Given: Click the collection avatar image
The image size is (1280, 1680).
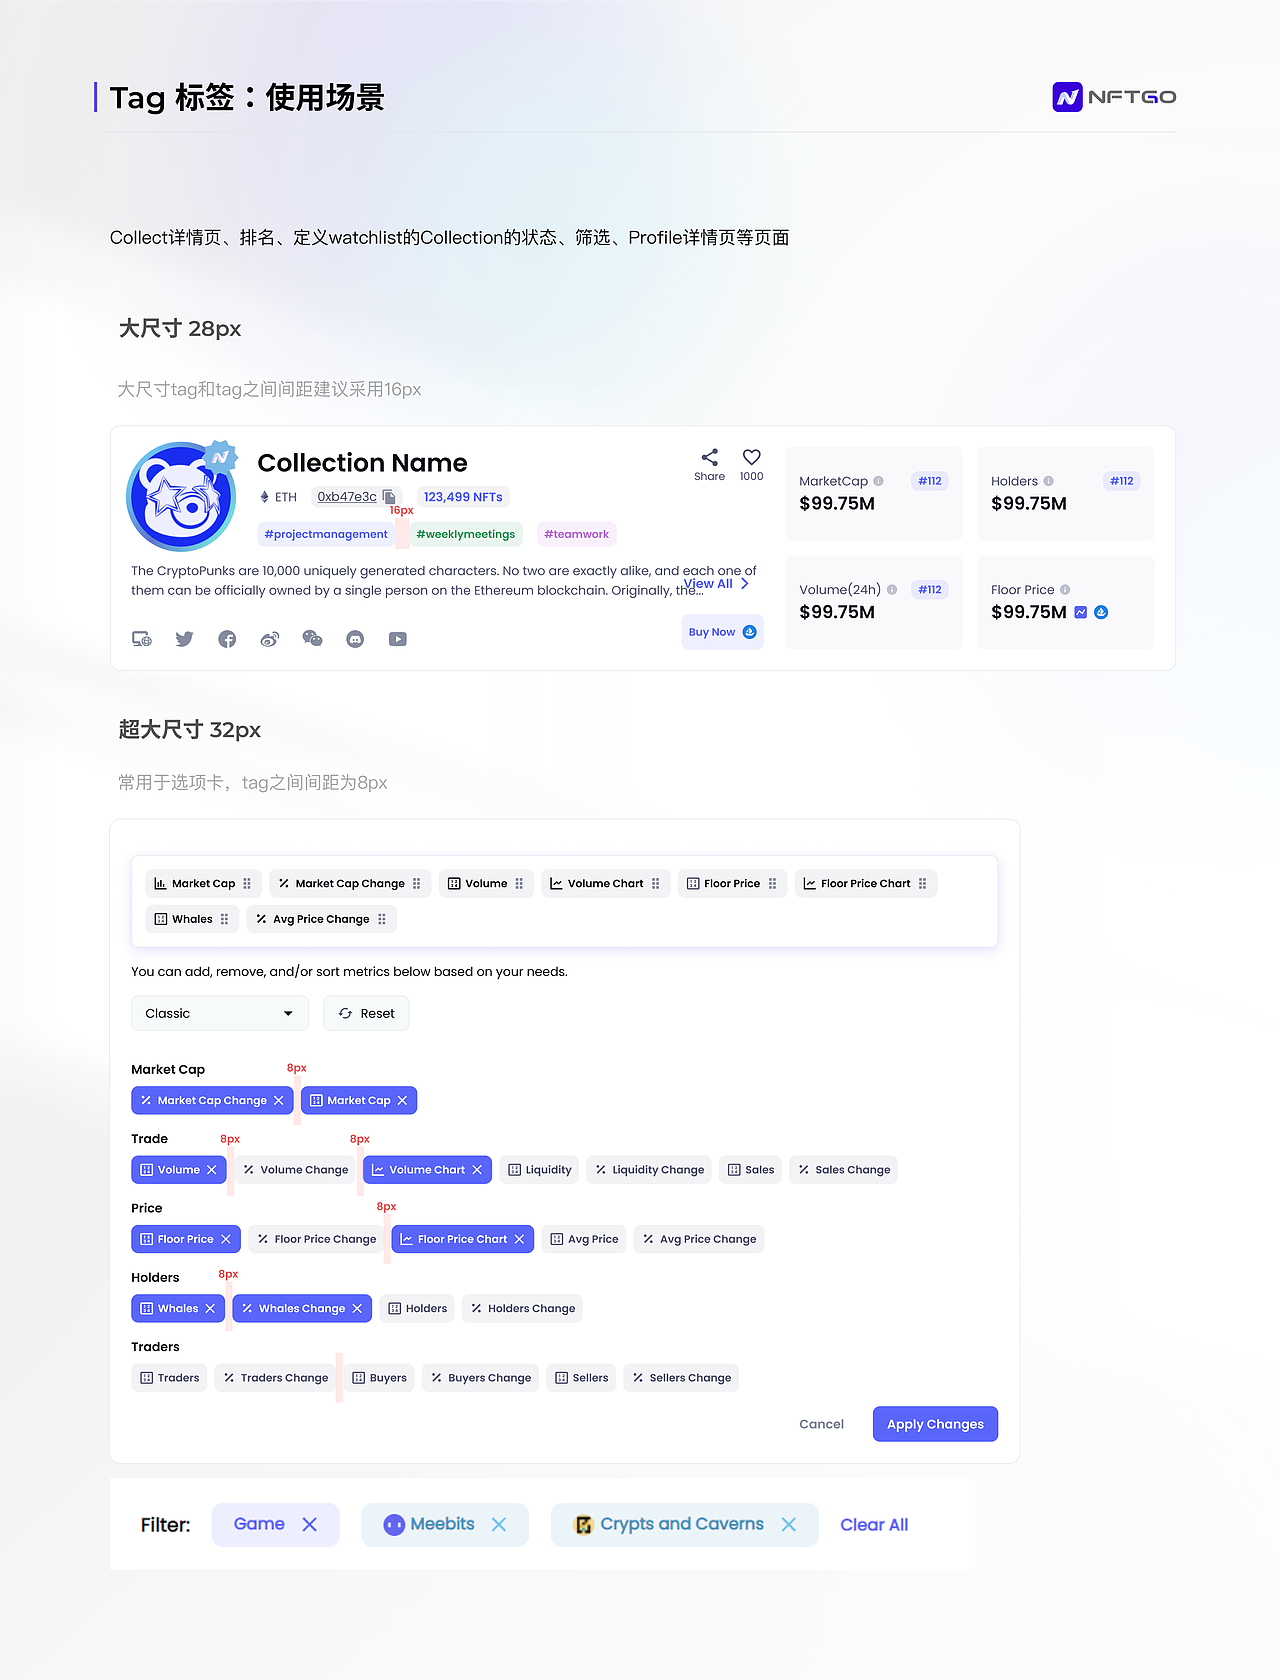Looking at the screenshot, I should pyautogui.click(x=181, y=497).
